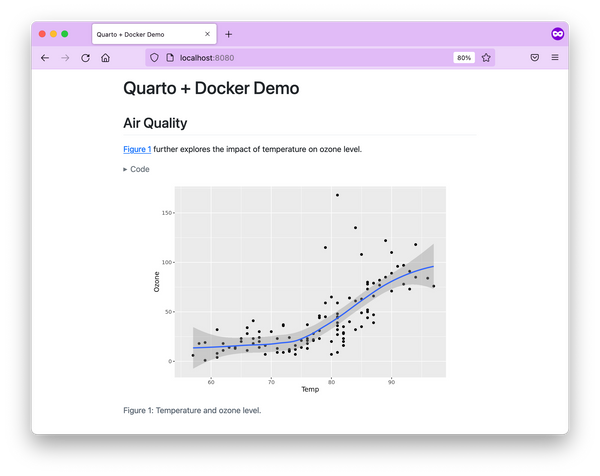Open the home page icon
Screen dimensions: 600x476
coord(105,58)
